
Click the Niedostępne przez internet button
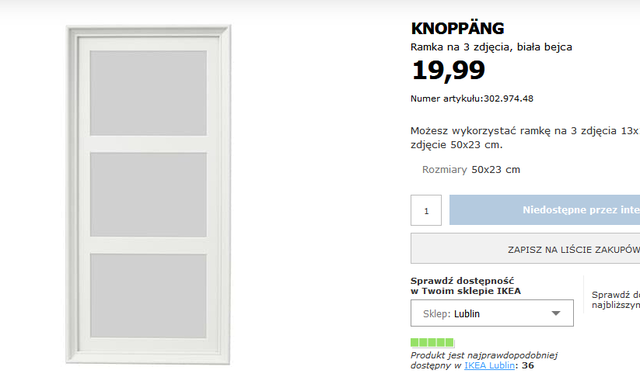coord(544,210)
